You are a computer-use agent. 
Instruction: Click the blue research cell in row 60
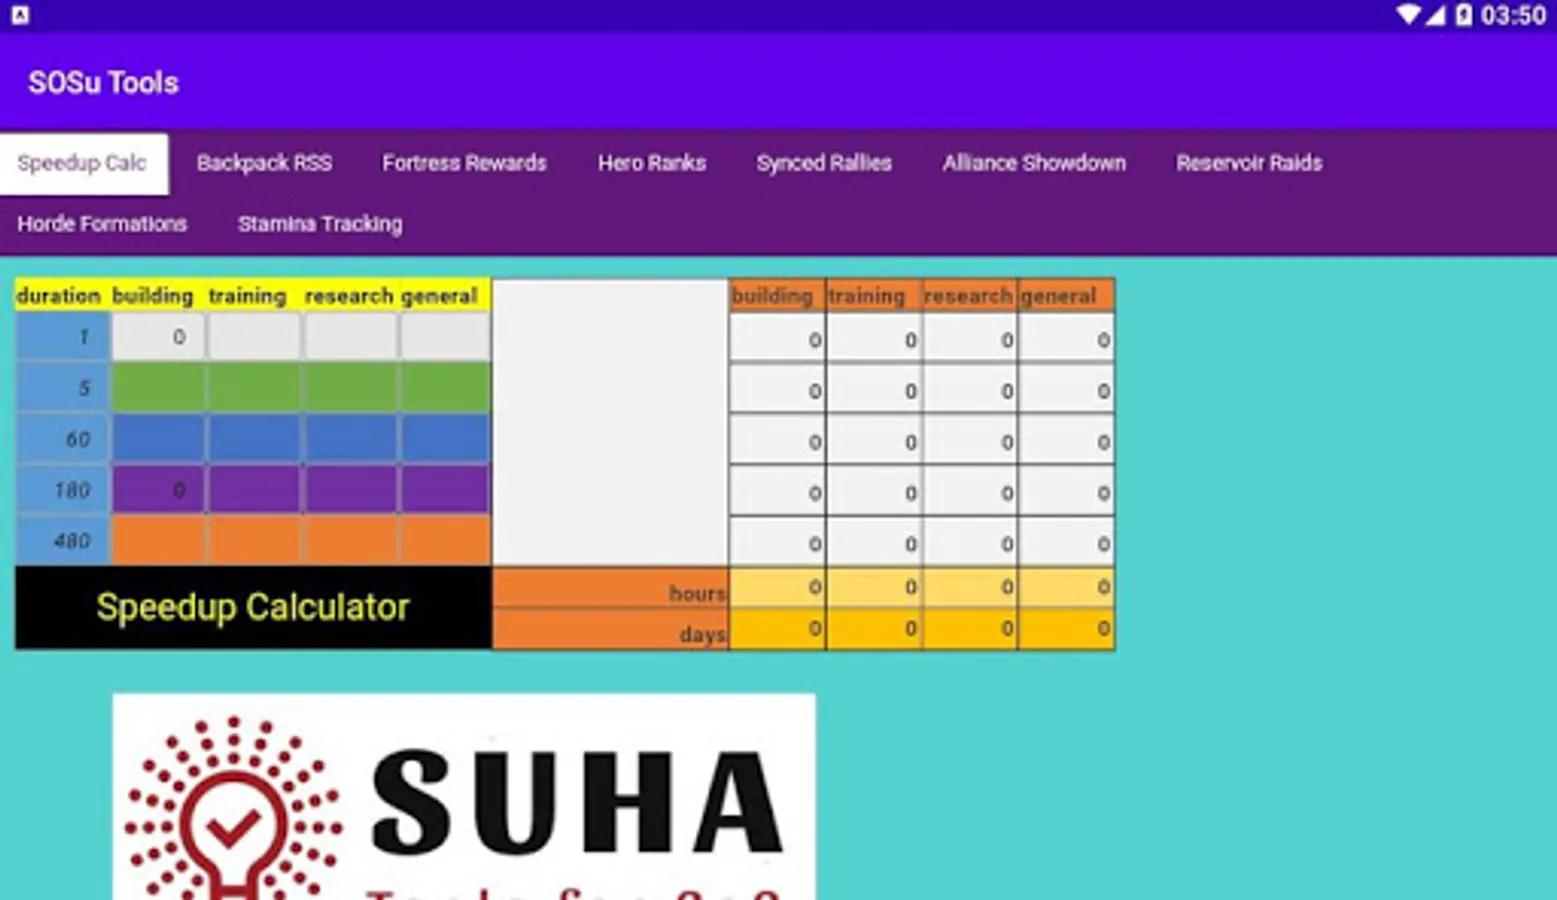[351, 439]
